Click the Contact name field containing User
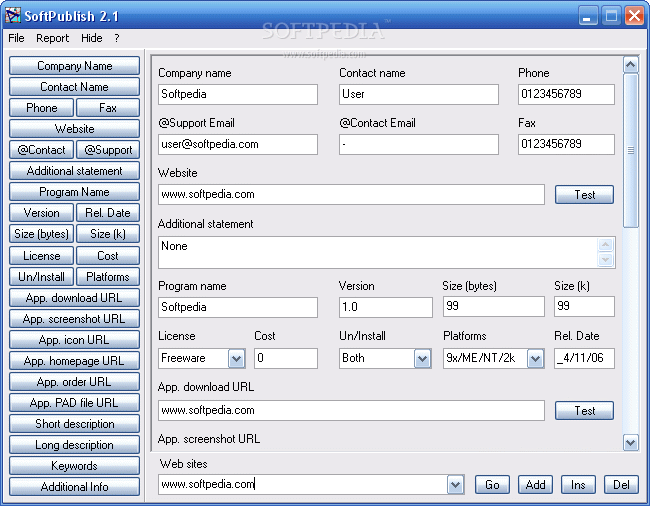This screenshot has width=650, height=506. tap(419, 94)
